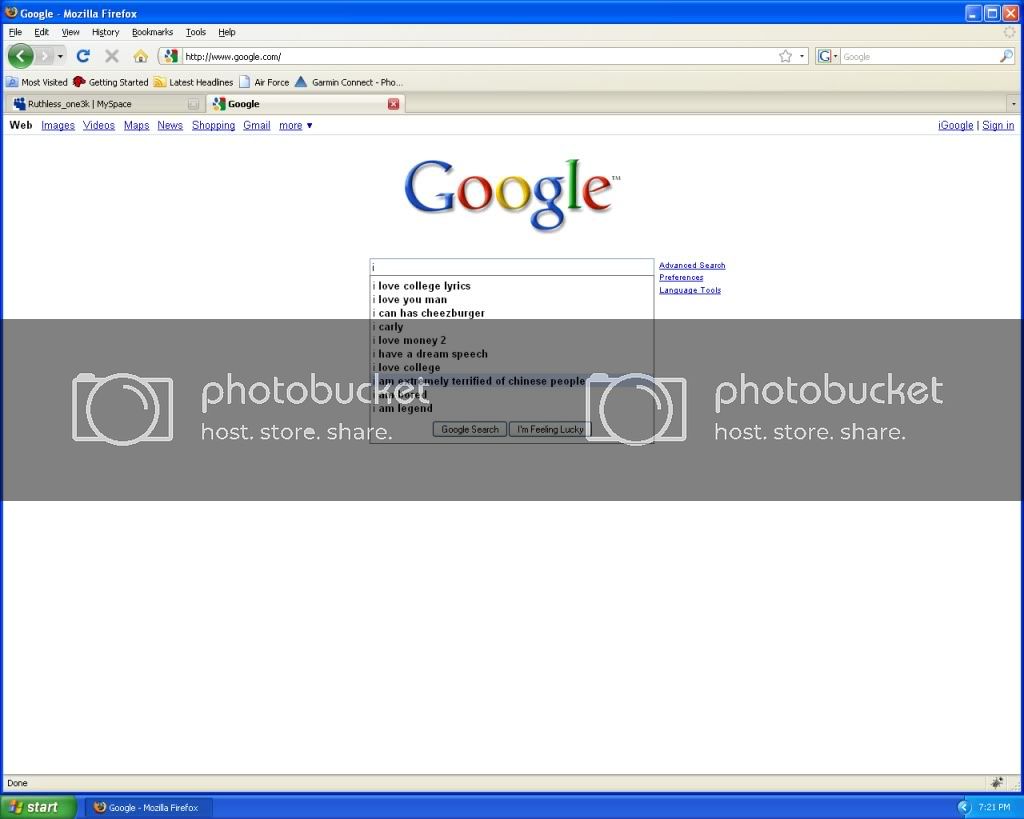Click the Firefox toolbar search field
This screenshot has width=1024, height=819.
pos(920,57)
